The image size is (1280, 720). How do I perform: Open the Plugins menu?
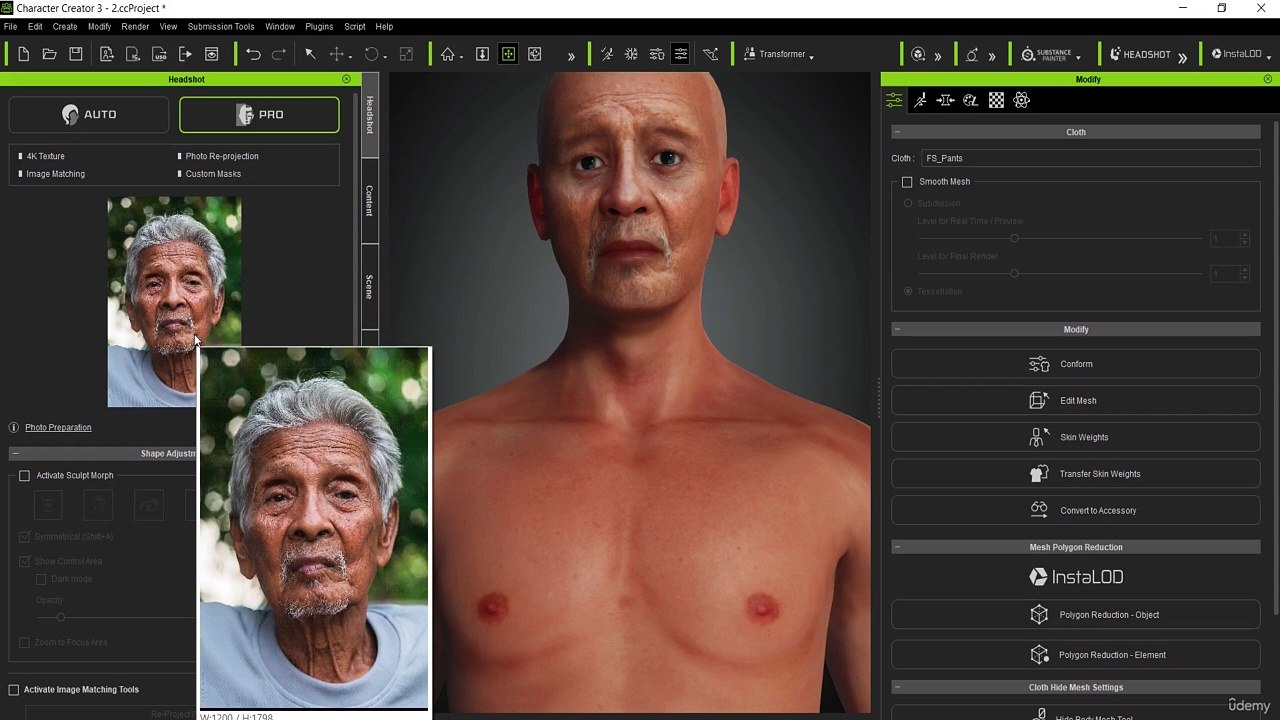[319, 27]
